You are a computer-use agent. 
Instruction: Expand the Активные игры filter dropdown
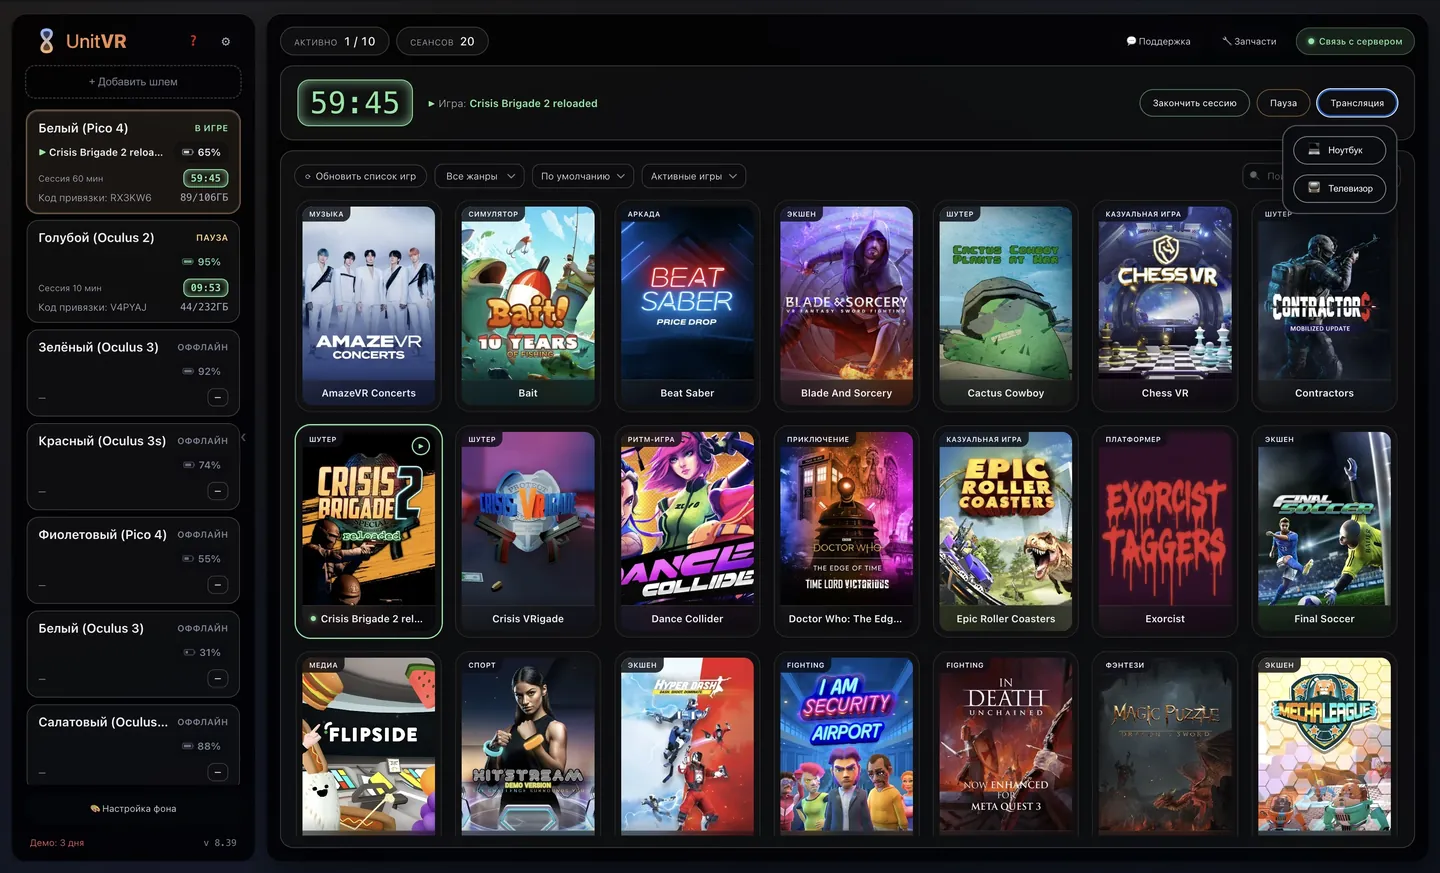[x=693, y=176]
